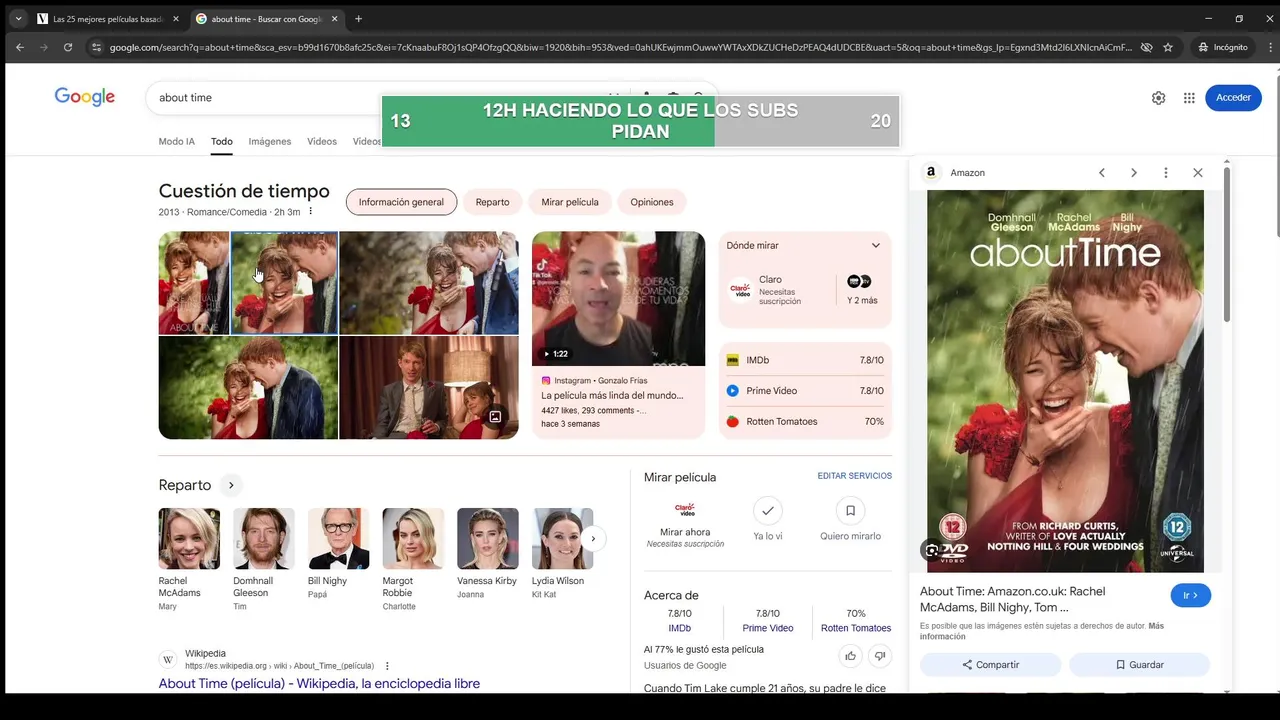Image resolution: width=1280 pixels, height=720 pixels.
Task: Open the image gallery icon on the movie photos
Action: [495, 417]
